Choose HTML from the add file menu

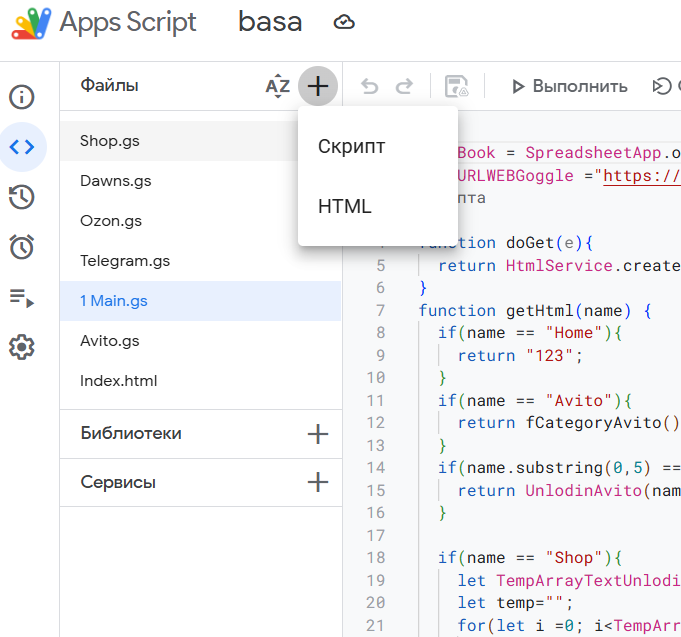point(378,206)
